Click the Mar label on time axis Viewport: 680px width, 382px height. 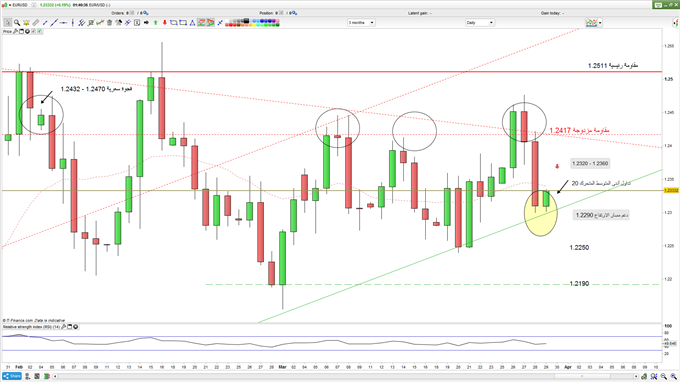pyautogui.click(x=282, y=367)
